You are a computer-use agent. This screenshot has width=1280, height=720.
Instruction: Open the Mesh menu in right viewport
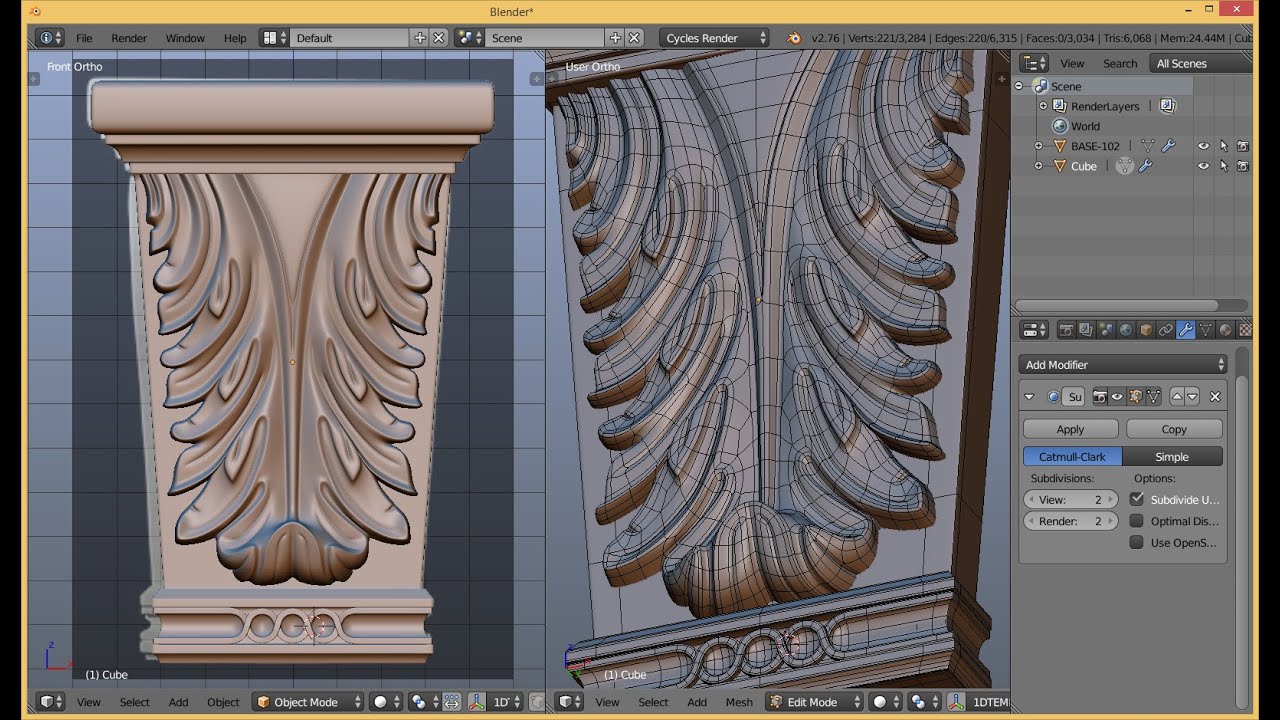pyautogui.click(x=739, y=702)
